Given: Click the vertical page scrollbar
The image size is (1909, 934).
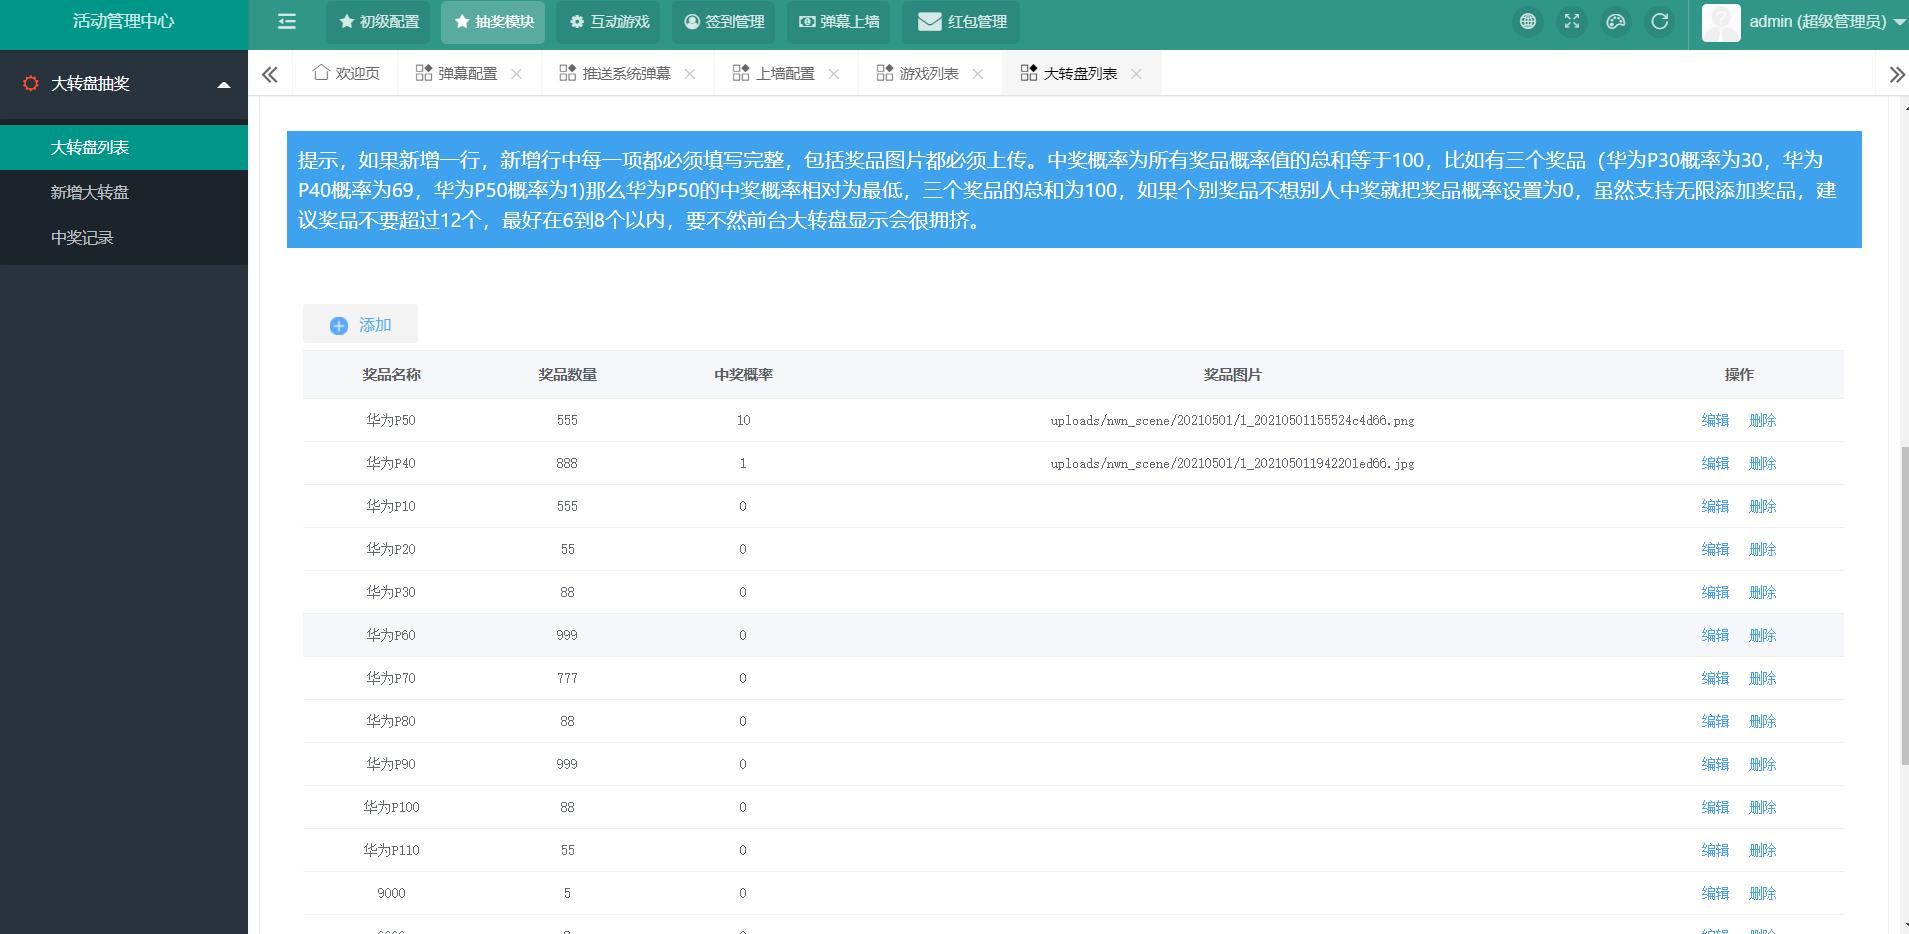Looking at the screenshot, I should [1903, 600].
